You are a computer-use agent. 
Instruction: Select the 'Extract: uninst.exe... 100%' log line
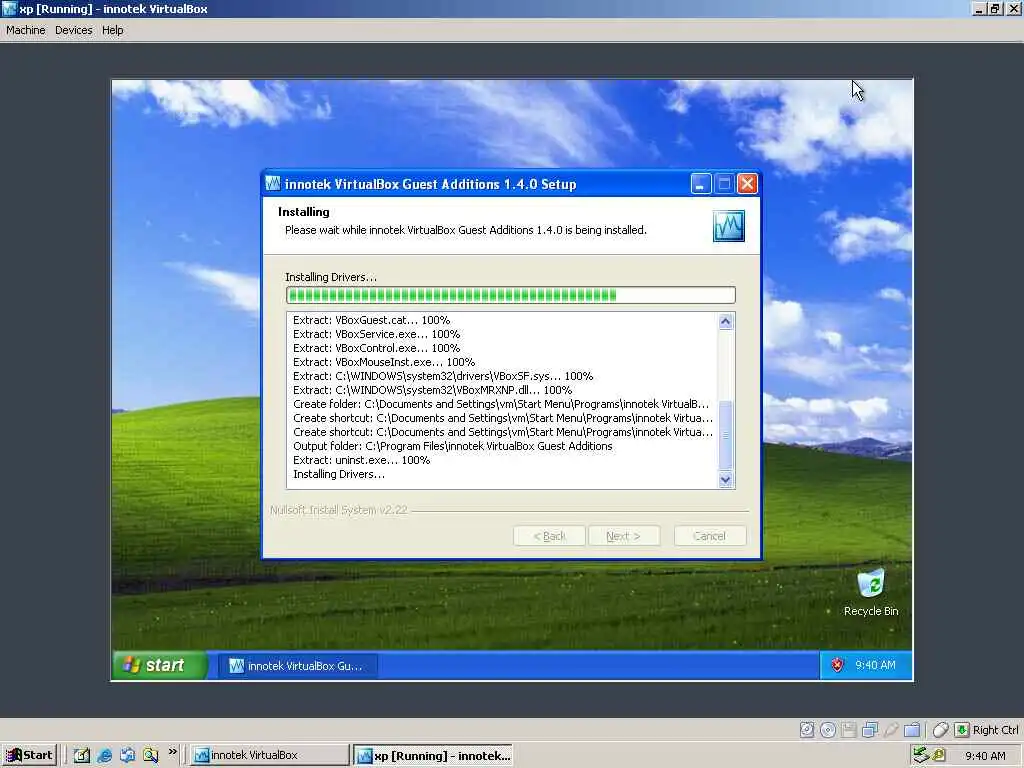[361, 460]
